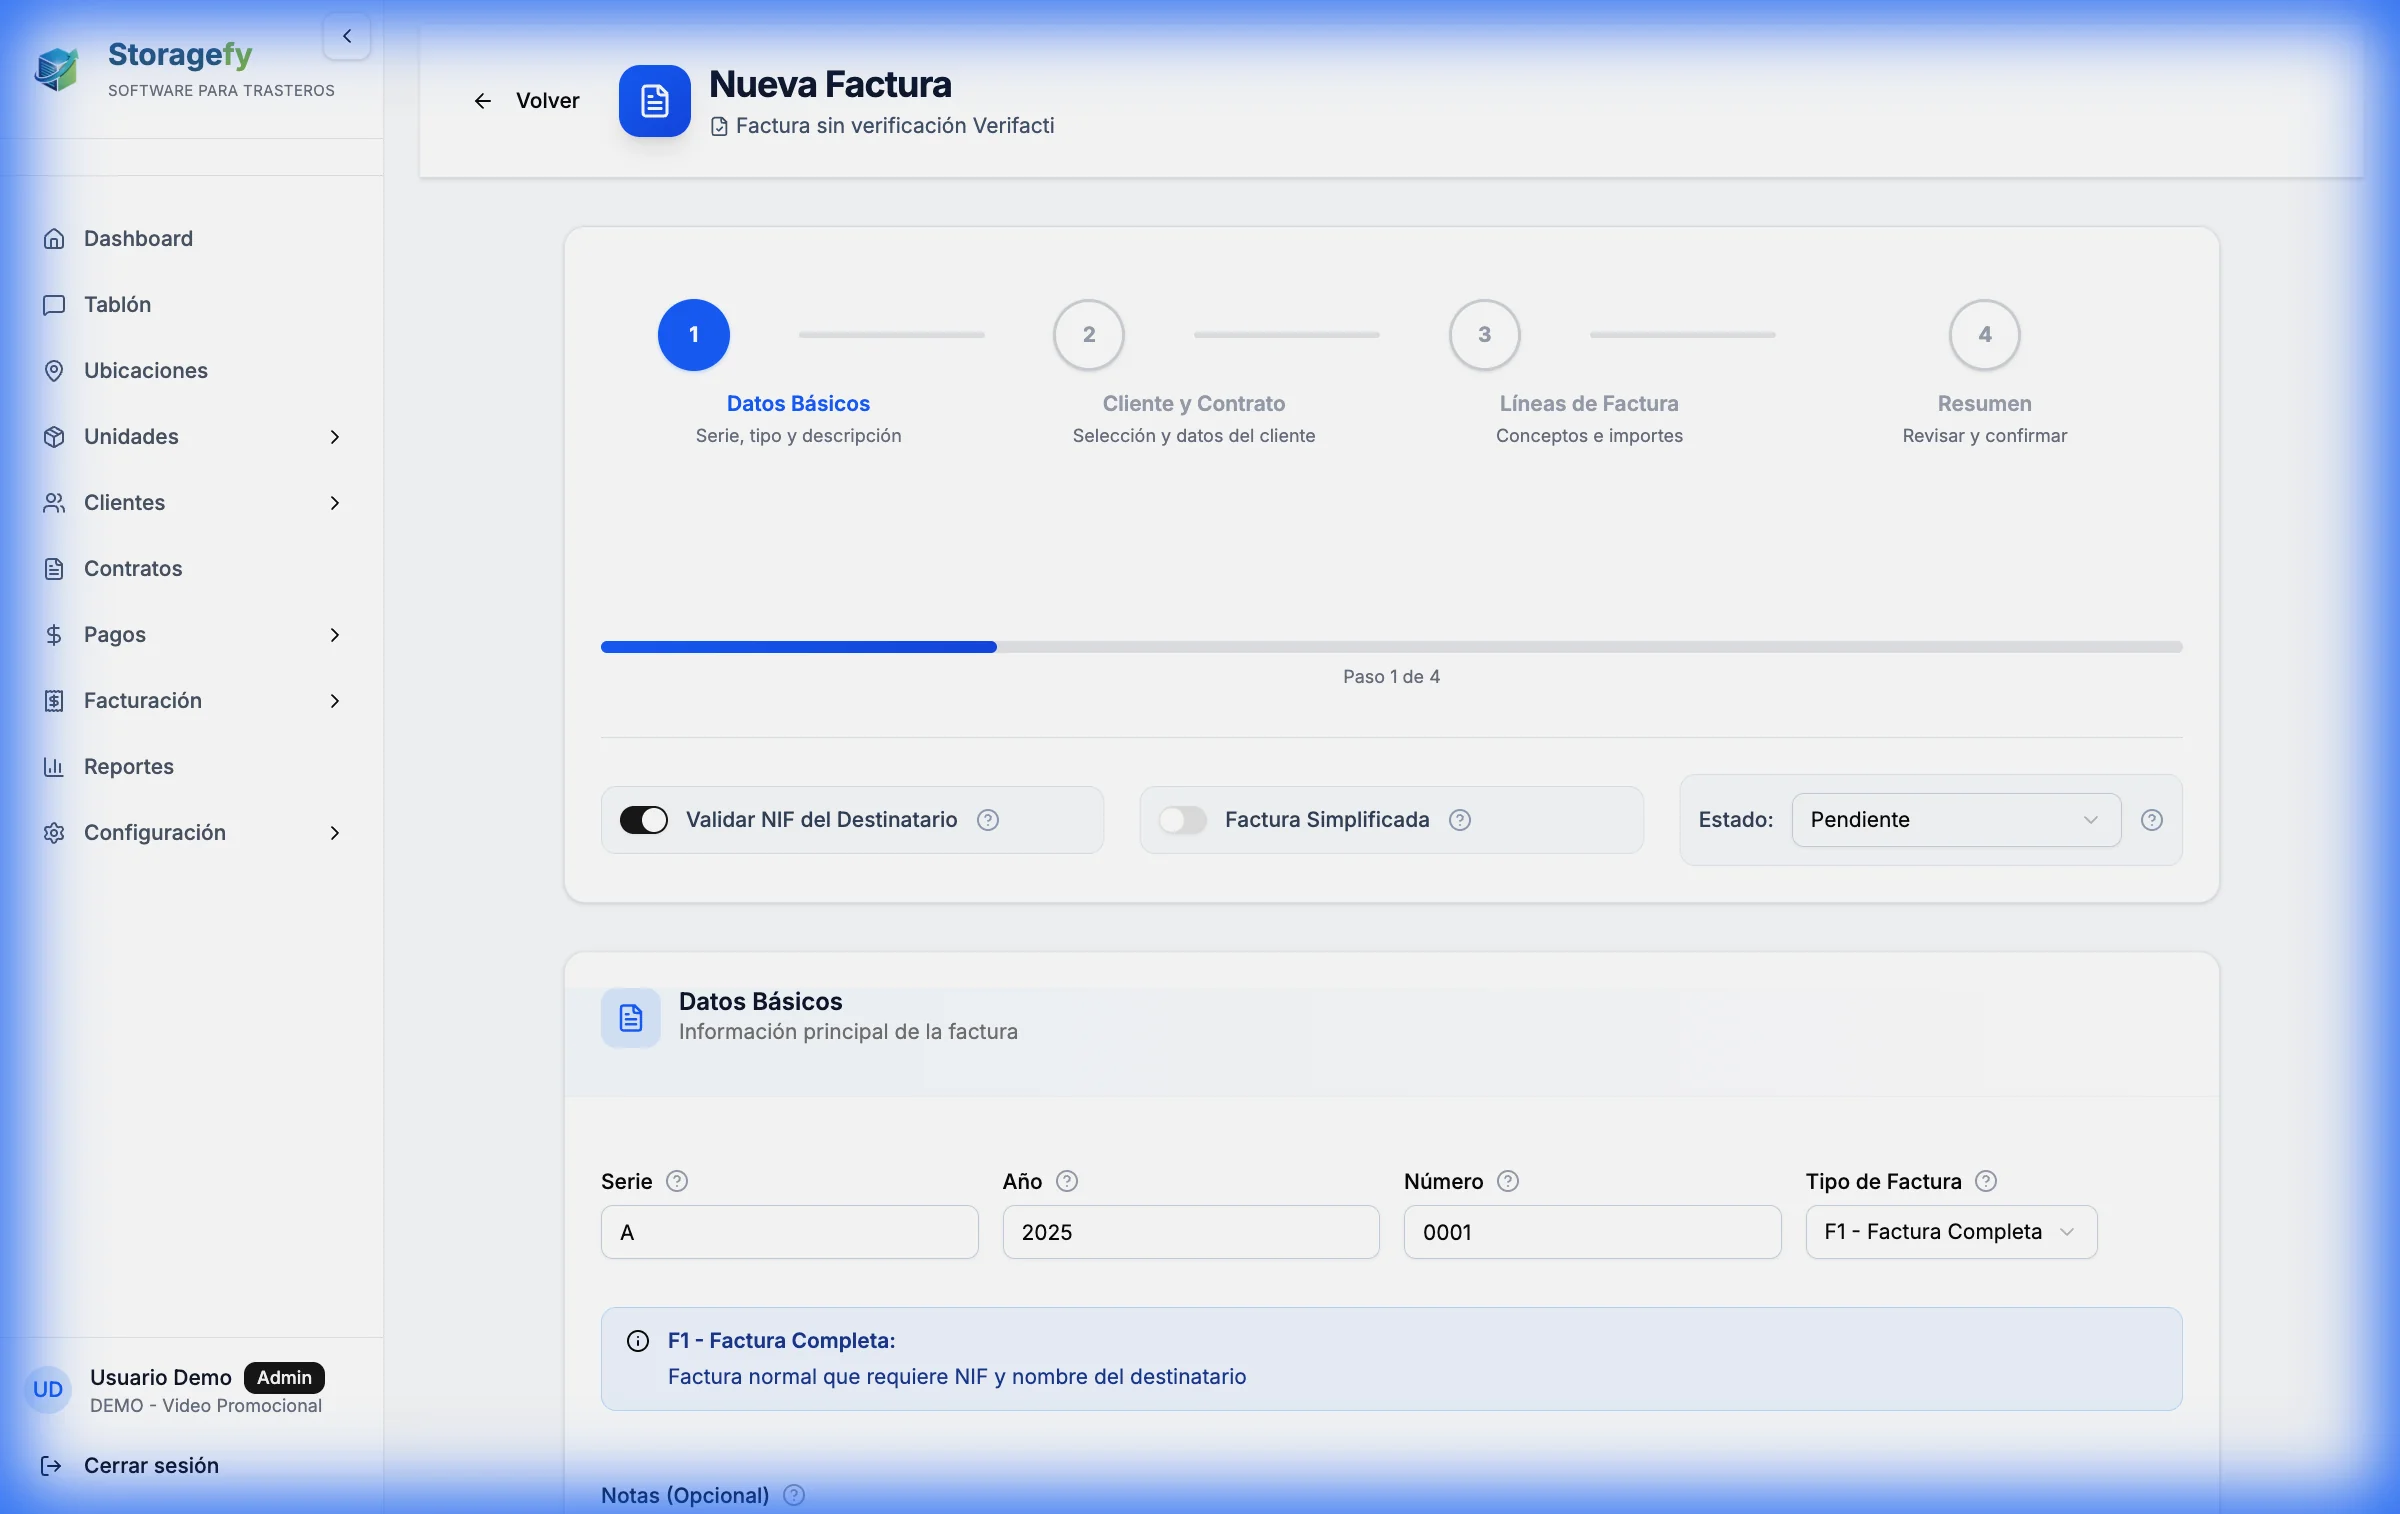2400x1514 pixels.
Task: Go to Reportes in the sidebar
Action: [129, 767]
